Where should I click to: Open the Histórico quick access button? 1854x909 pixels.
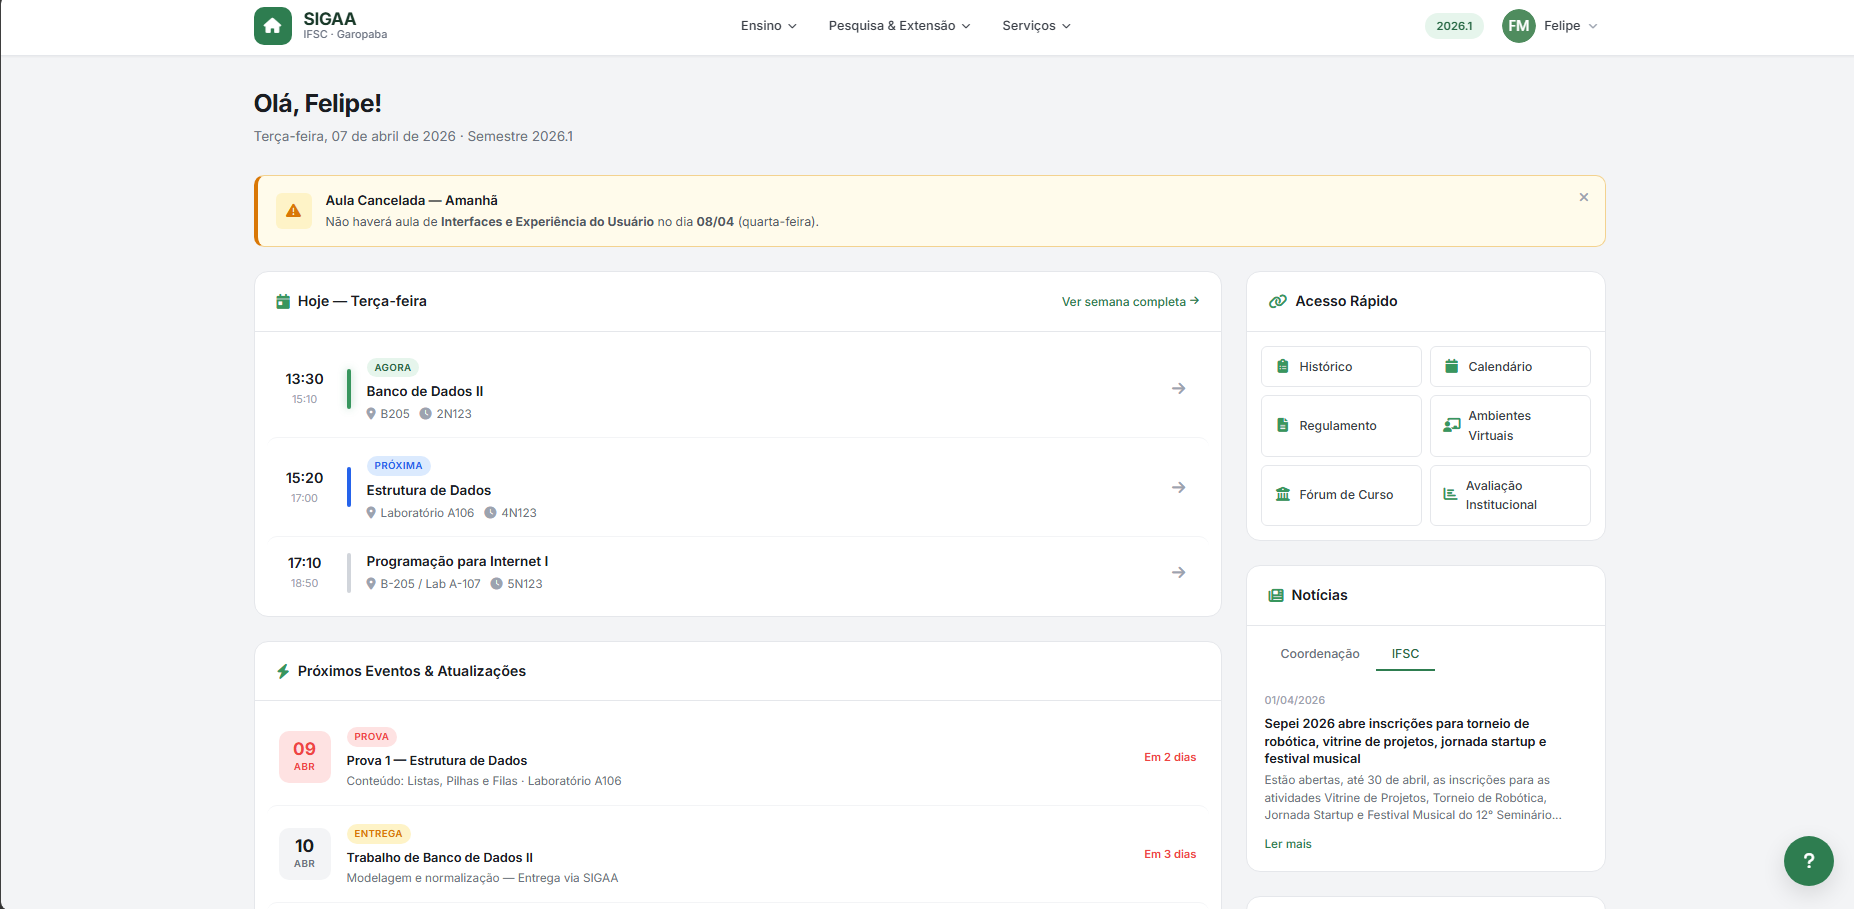pos(1341,367)
